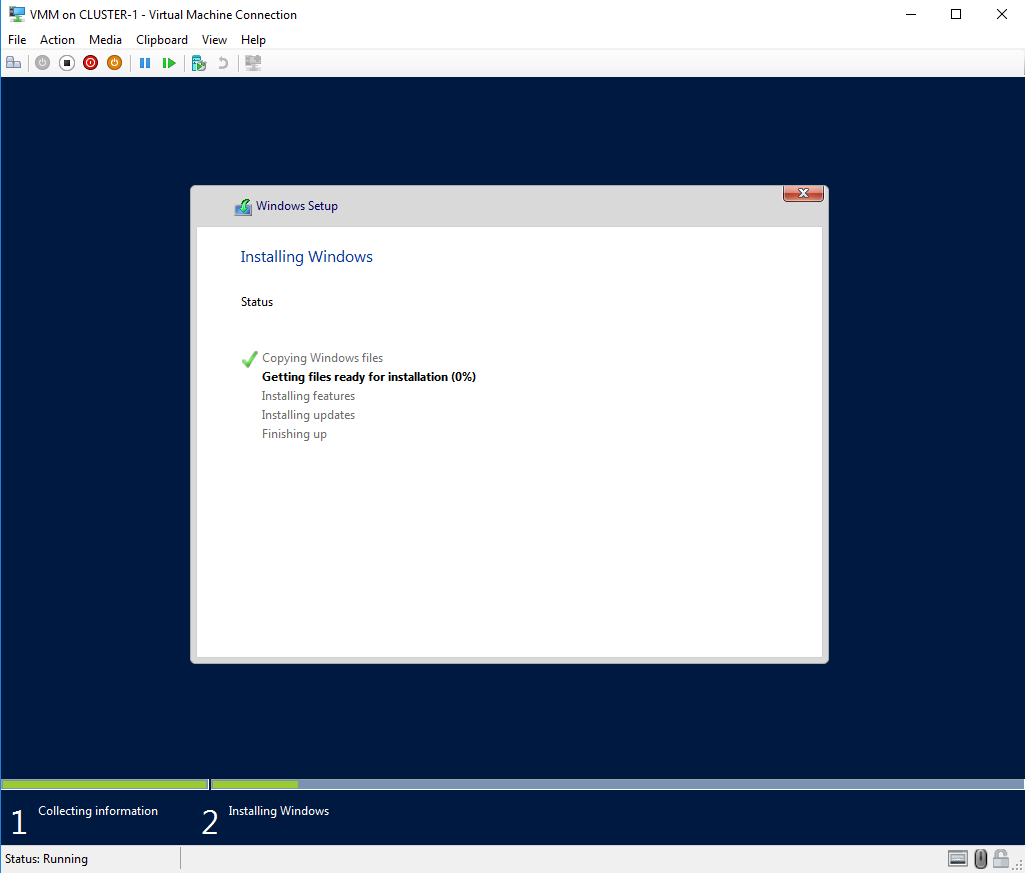Click step 1 "Collecting information" label

tap(97, 811)
